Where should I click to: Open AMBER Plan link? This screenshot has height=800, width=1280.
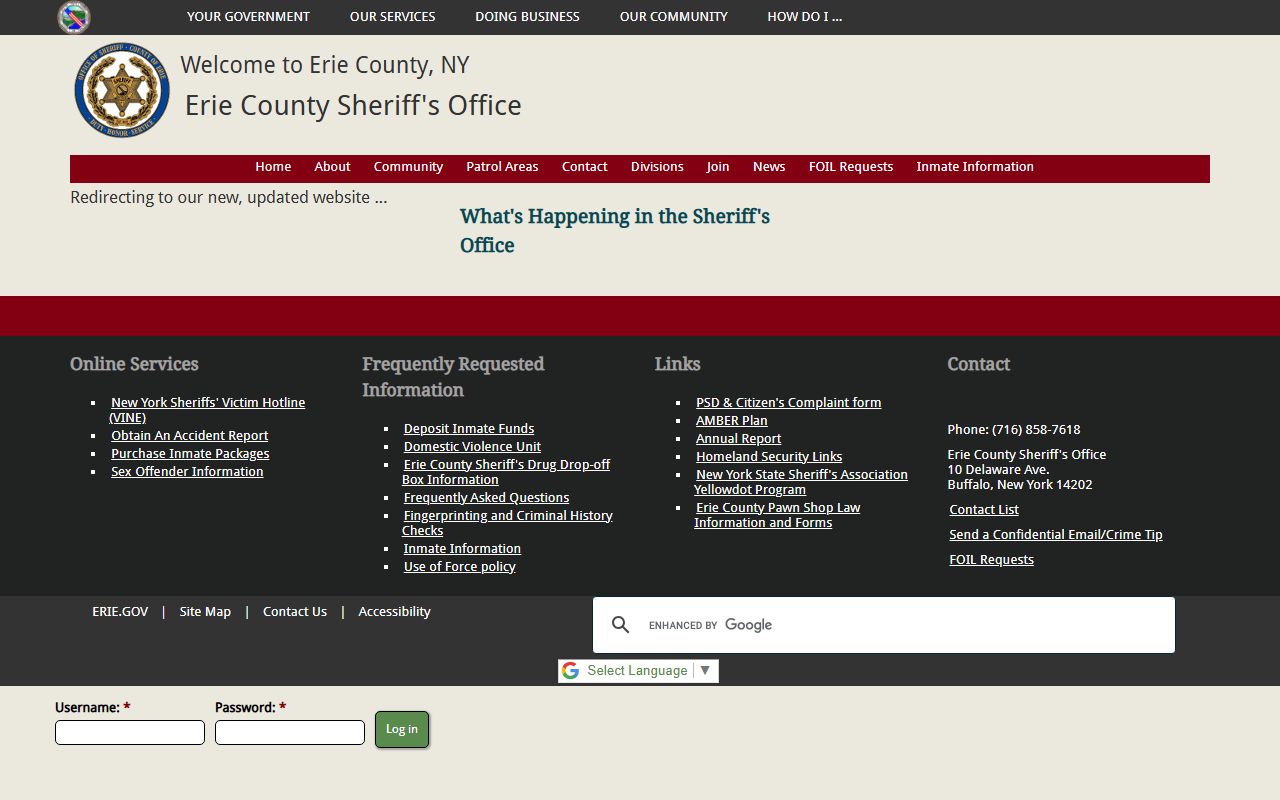coord(732,421)
